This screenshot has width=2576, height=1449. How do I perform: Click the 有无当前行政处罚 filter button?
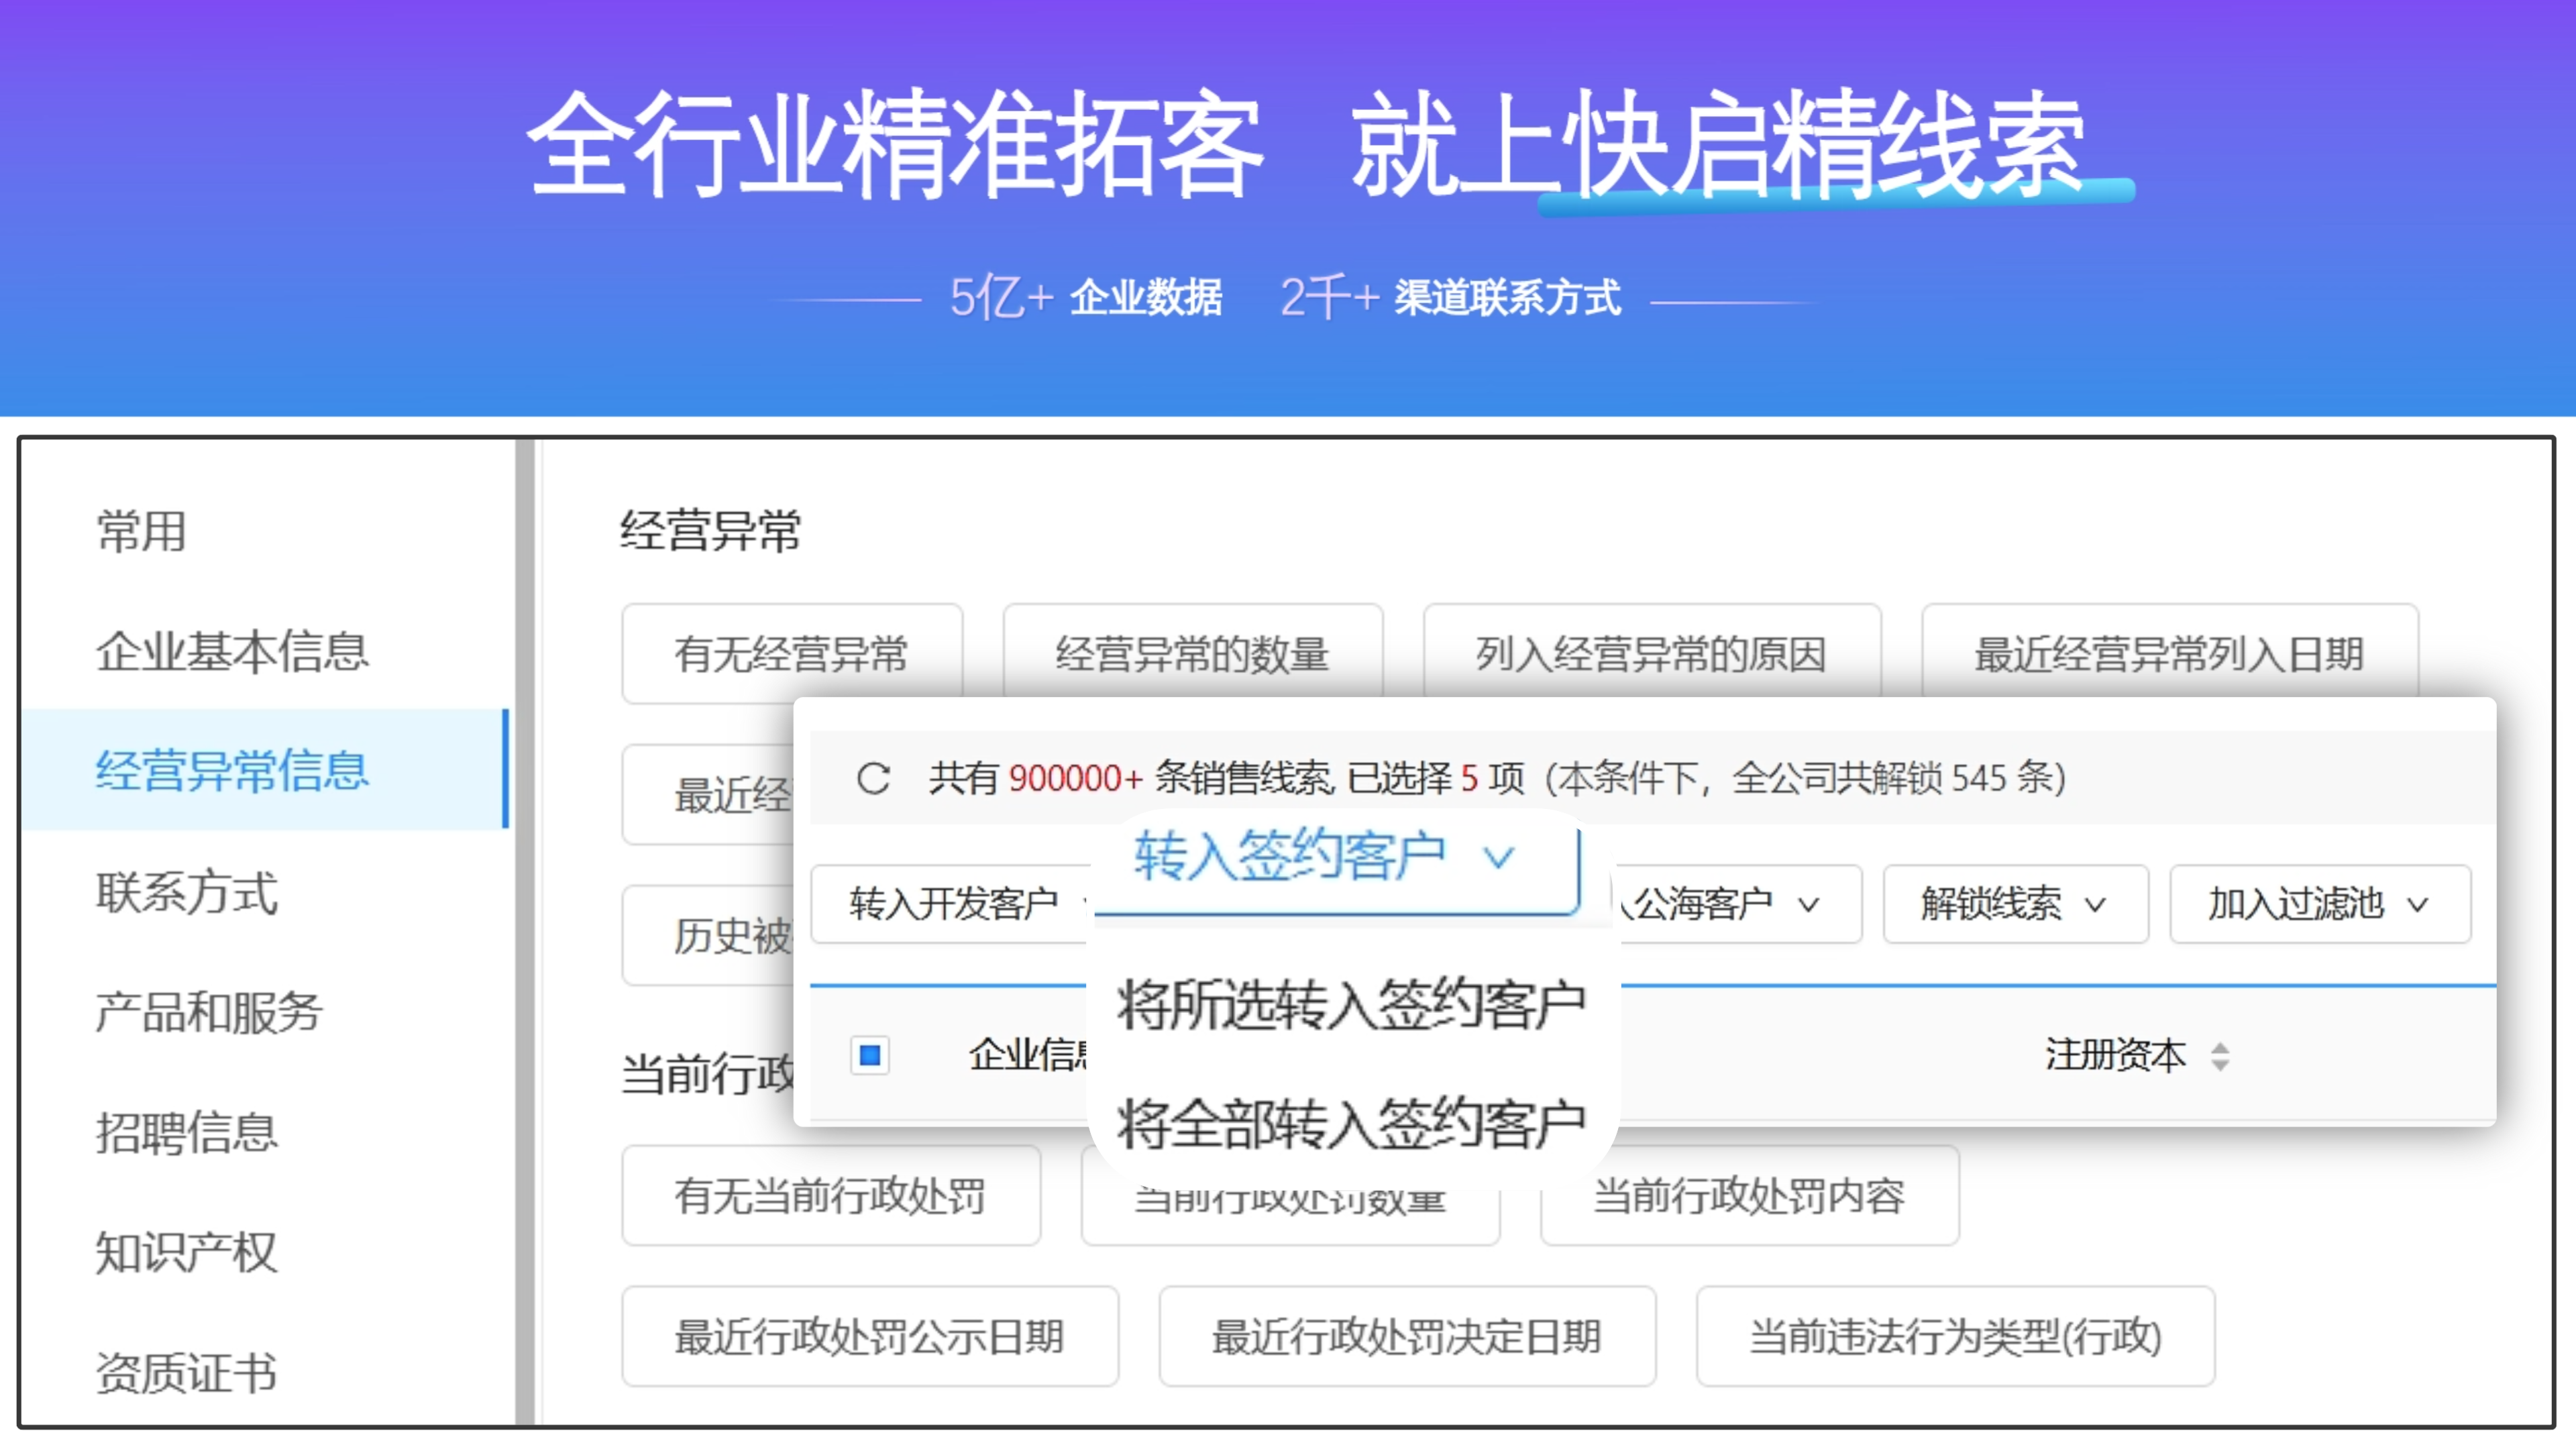tap(831, 1195)
